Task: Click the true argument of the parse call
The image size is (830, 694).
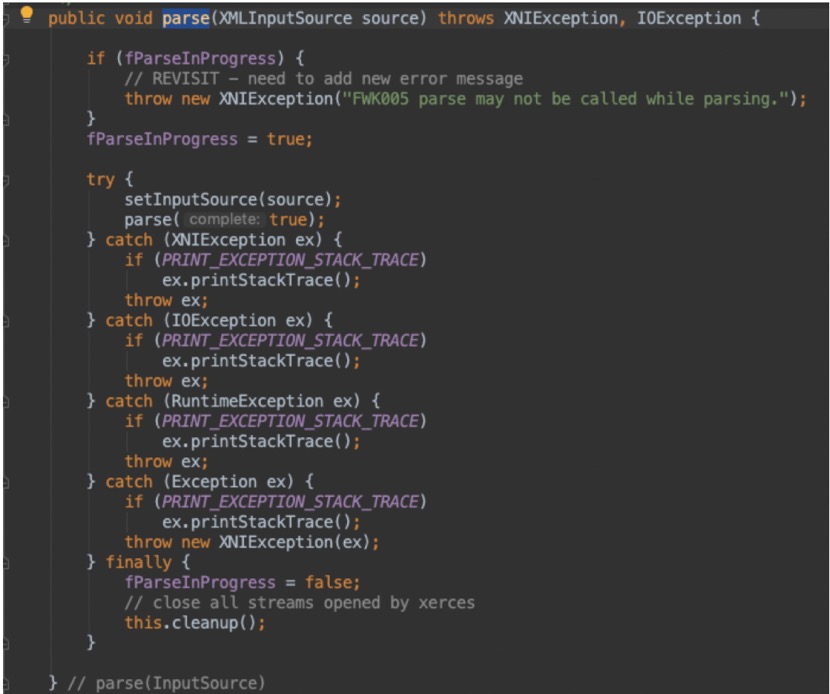Action: point(288,220)
